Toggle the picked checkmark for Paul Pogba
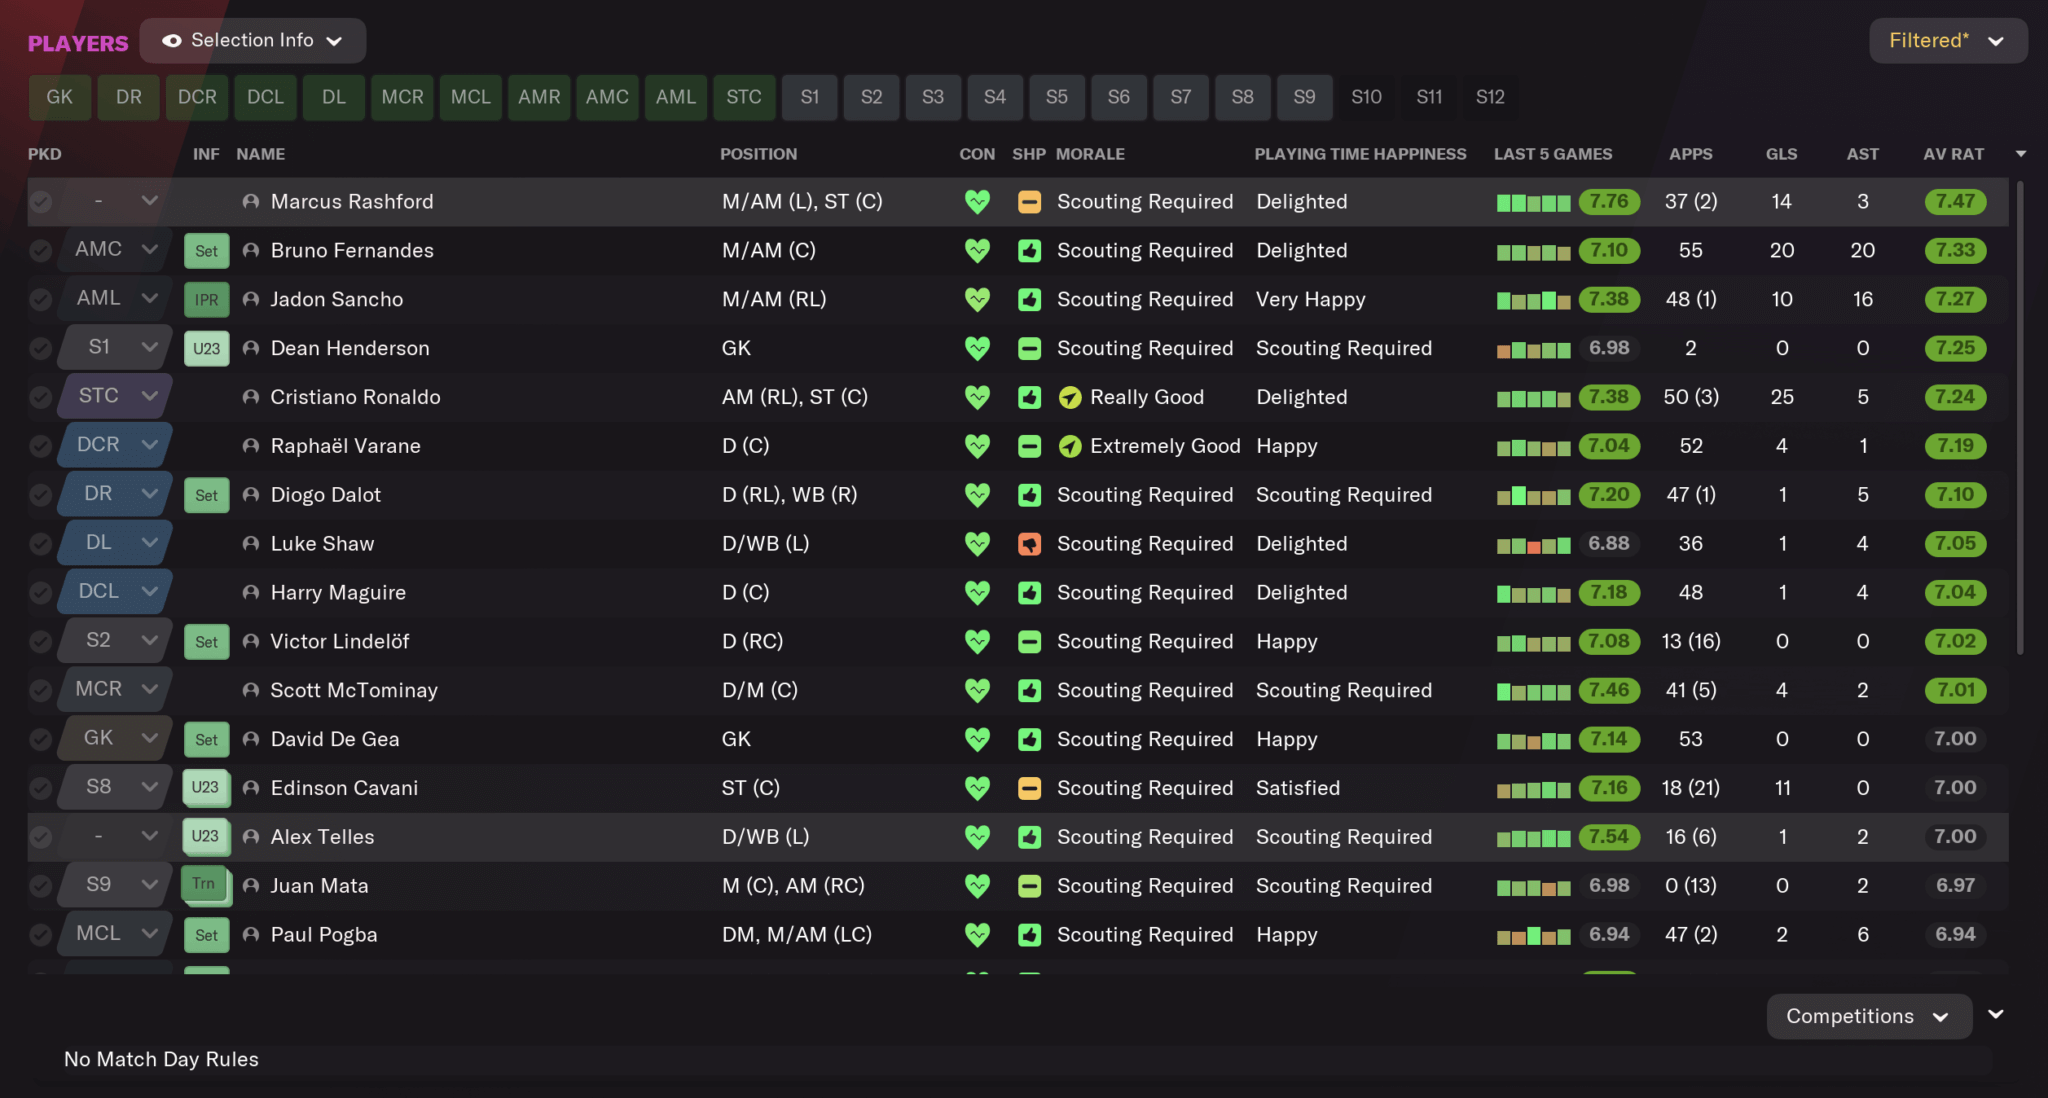 [x=40, y=935]
